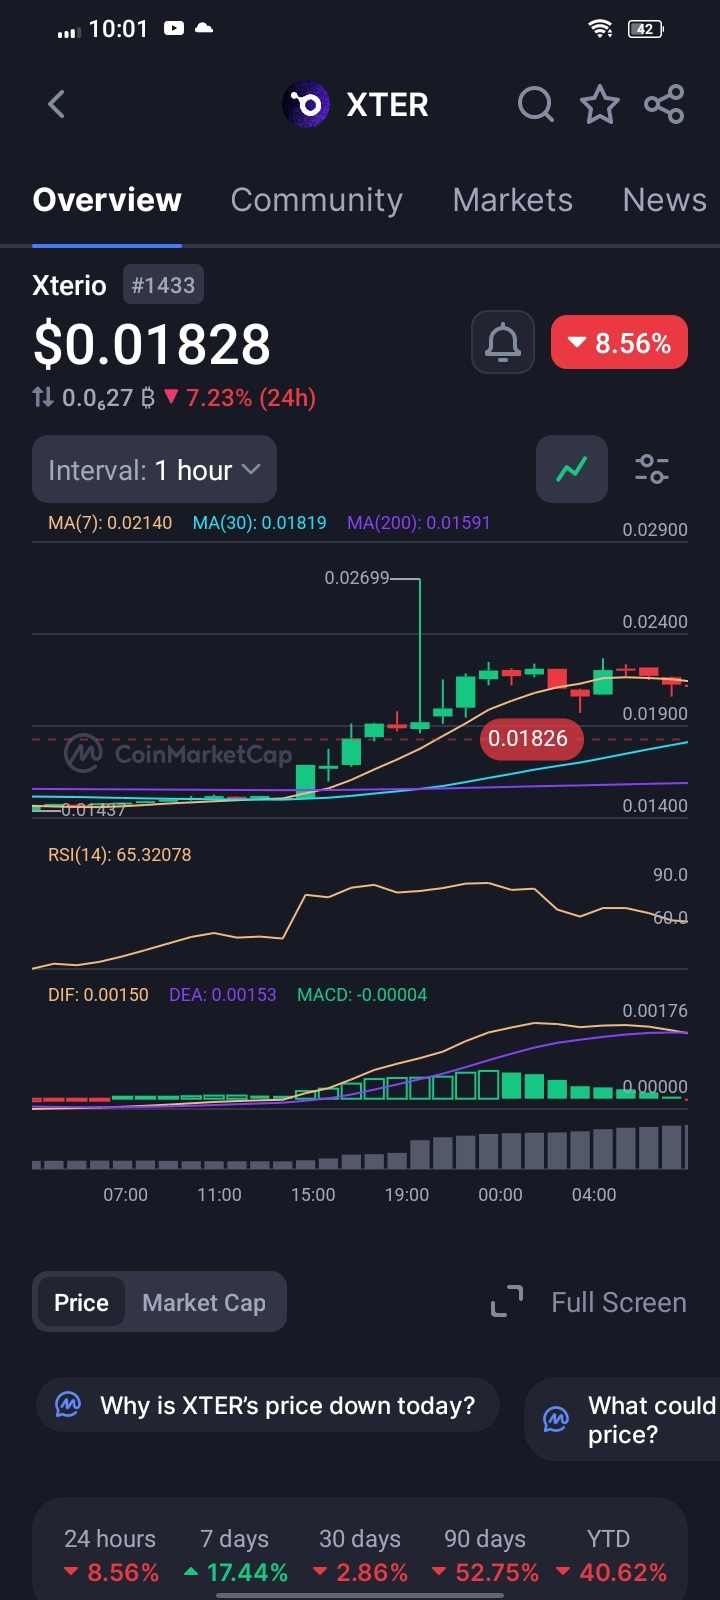This screenshot has width=720, height=1600.
Task: Switch chart type with line chart icon
Action: (572, 469)
